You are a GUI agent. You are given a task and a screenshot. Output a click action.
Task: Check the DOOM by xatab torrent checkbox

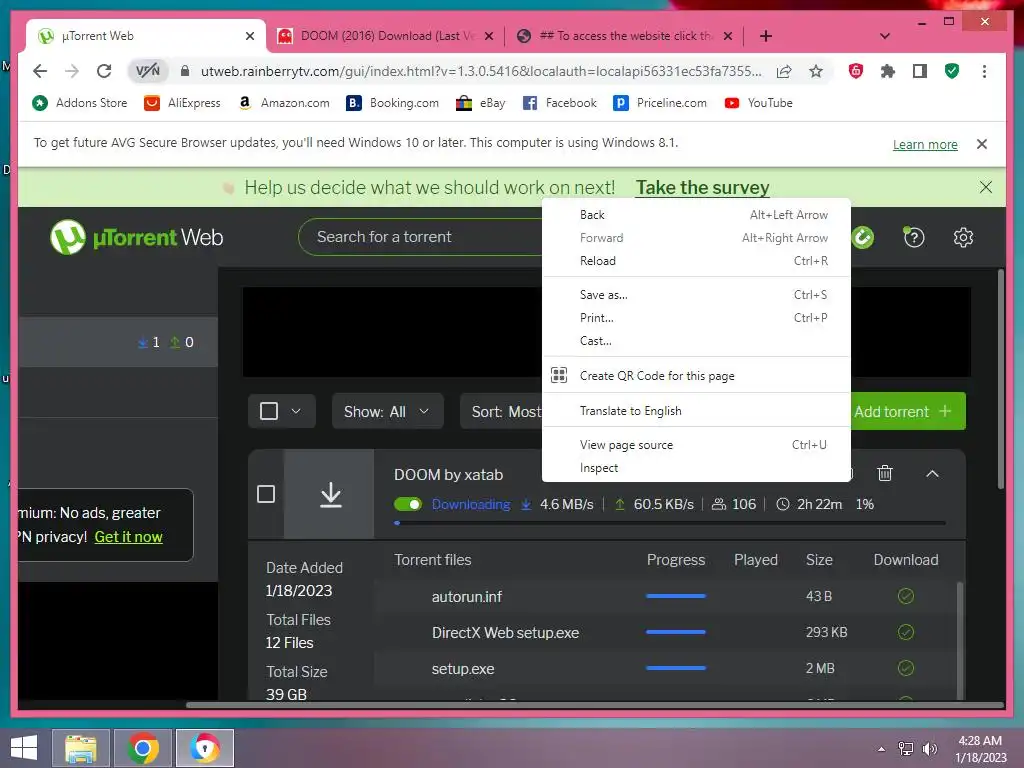(266, 494)
